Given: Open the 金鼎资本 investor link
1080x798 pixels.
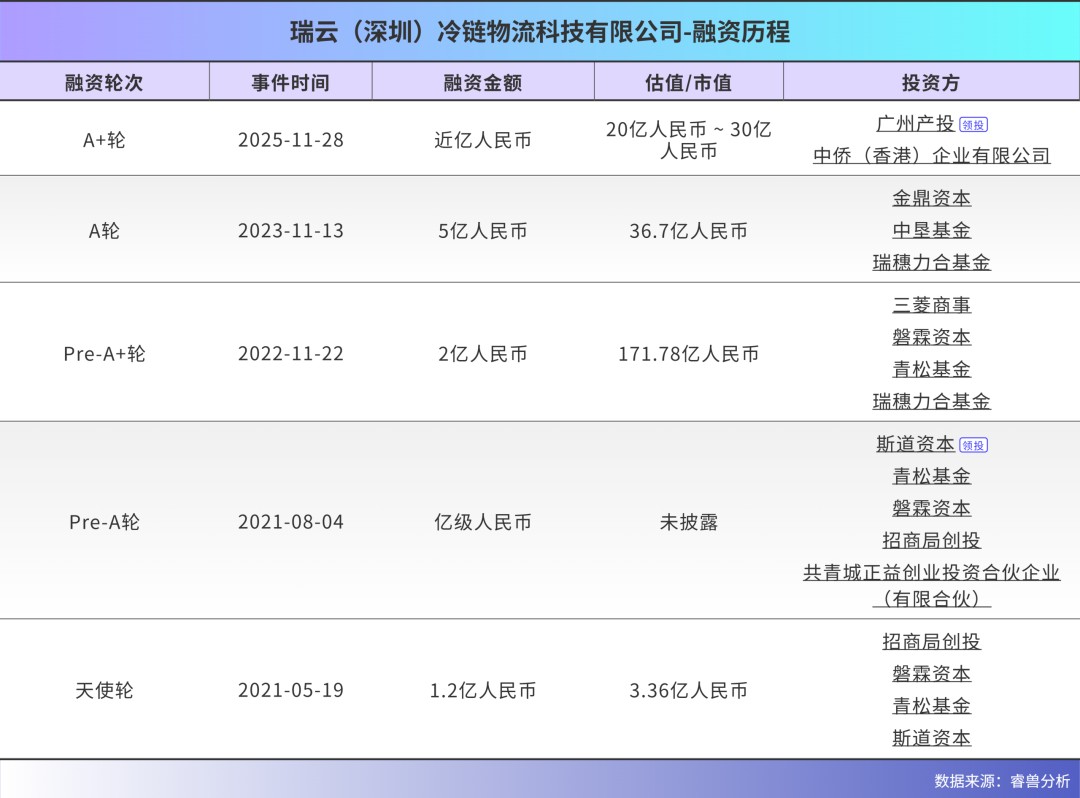Looking at the screenshot, I should (932, 197).
